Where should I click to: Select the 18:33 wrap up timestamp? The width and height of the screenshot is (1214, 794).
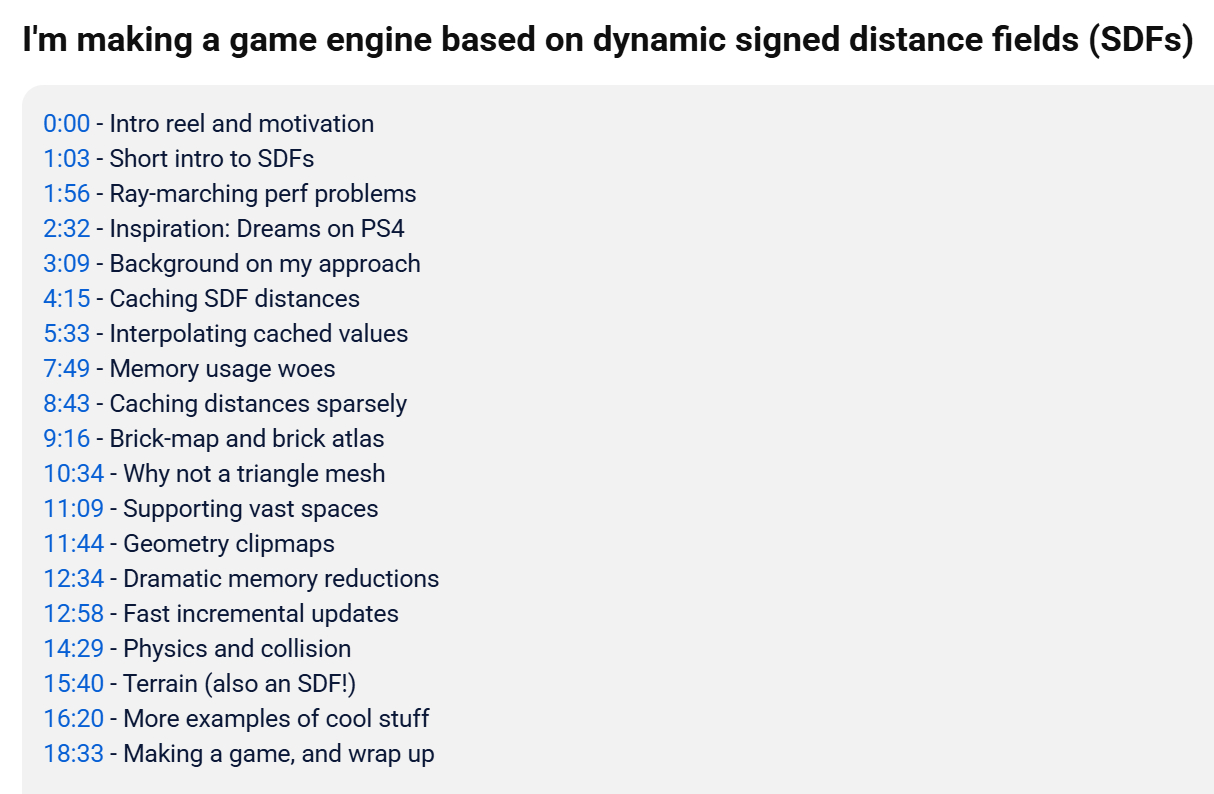pyautogui.click(x=73, y=754)
